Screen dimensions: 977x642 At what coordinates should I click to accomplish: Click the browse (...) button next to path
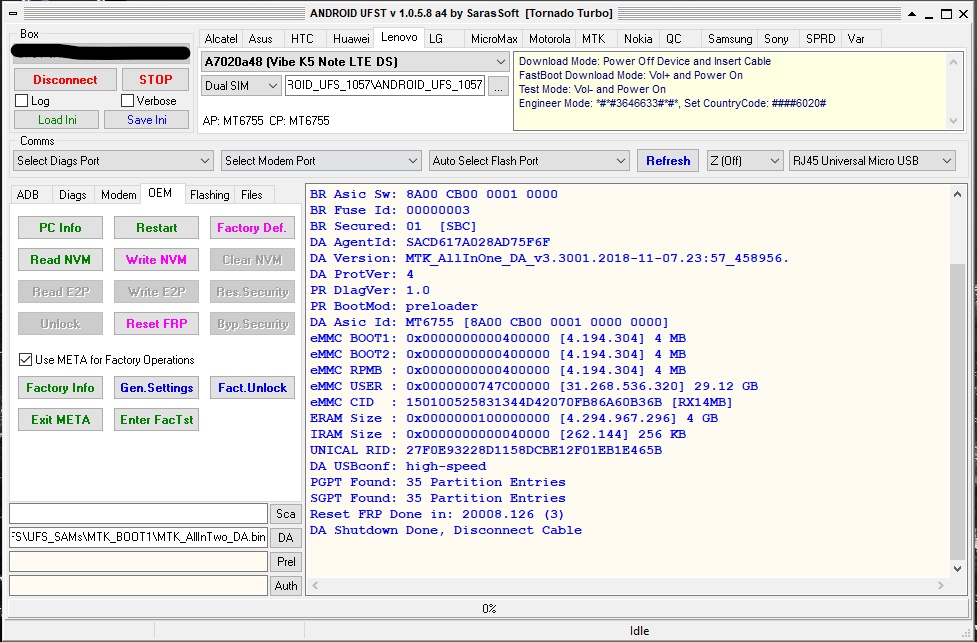497,86
